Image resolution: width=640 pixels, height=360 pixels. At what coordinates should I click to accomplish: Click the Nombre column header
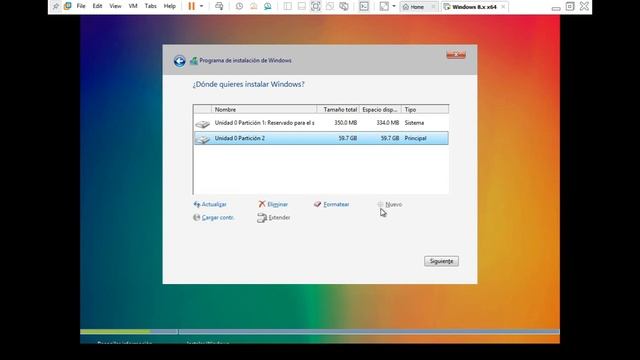click(x=264, y=109)
